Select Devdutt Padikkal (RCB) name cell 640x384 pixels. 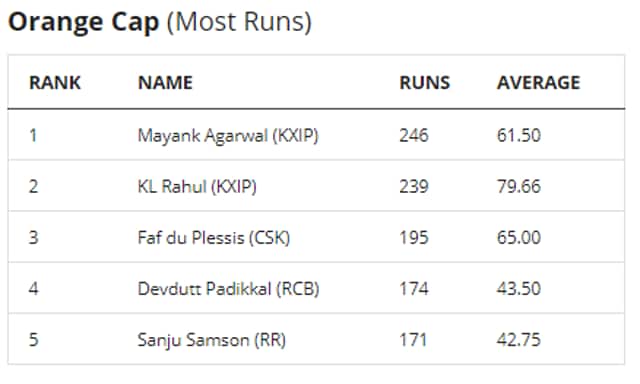pos(228,289)
